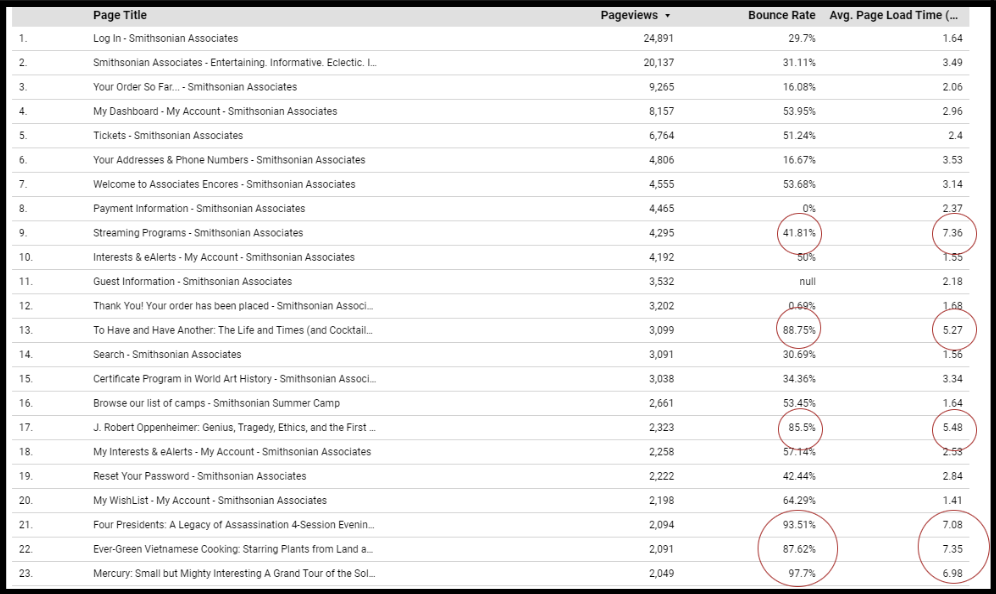Click pageviews value 24,891
996x594 pixels.
tap(658, 38)
